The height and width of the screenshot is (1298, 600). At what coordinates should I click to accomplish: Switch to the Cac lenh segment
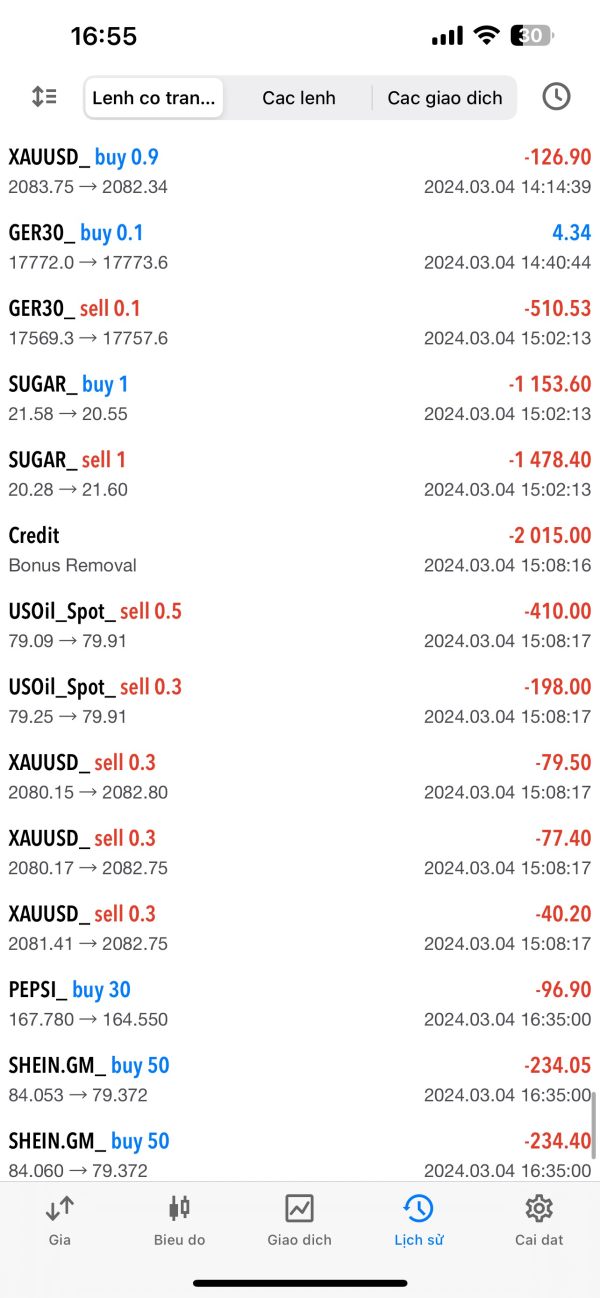(x=299, y=98)
